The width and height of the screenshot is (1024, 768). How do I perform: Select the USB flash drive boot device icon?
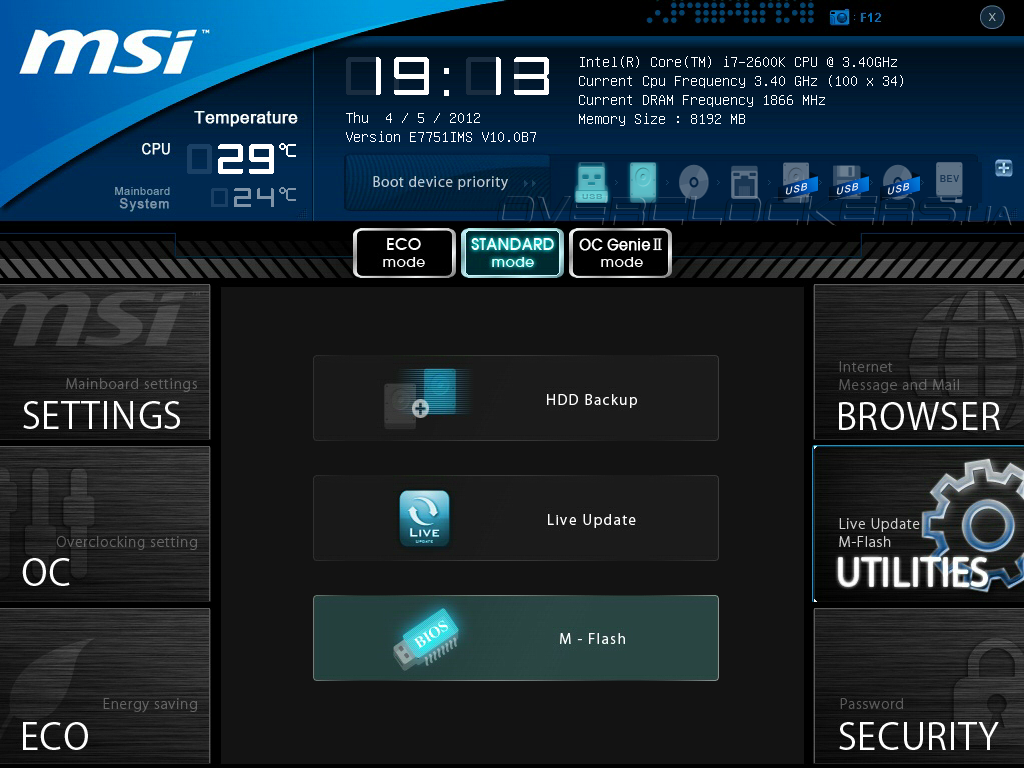(x=592, y=182)
